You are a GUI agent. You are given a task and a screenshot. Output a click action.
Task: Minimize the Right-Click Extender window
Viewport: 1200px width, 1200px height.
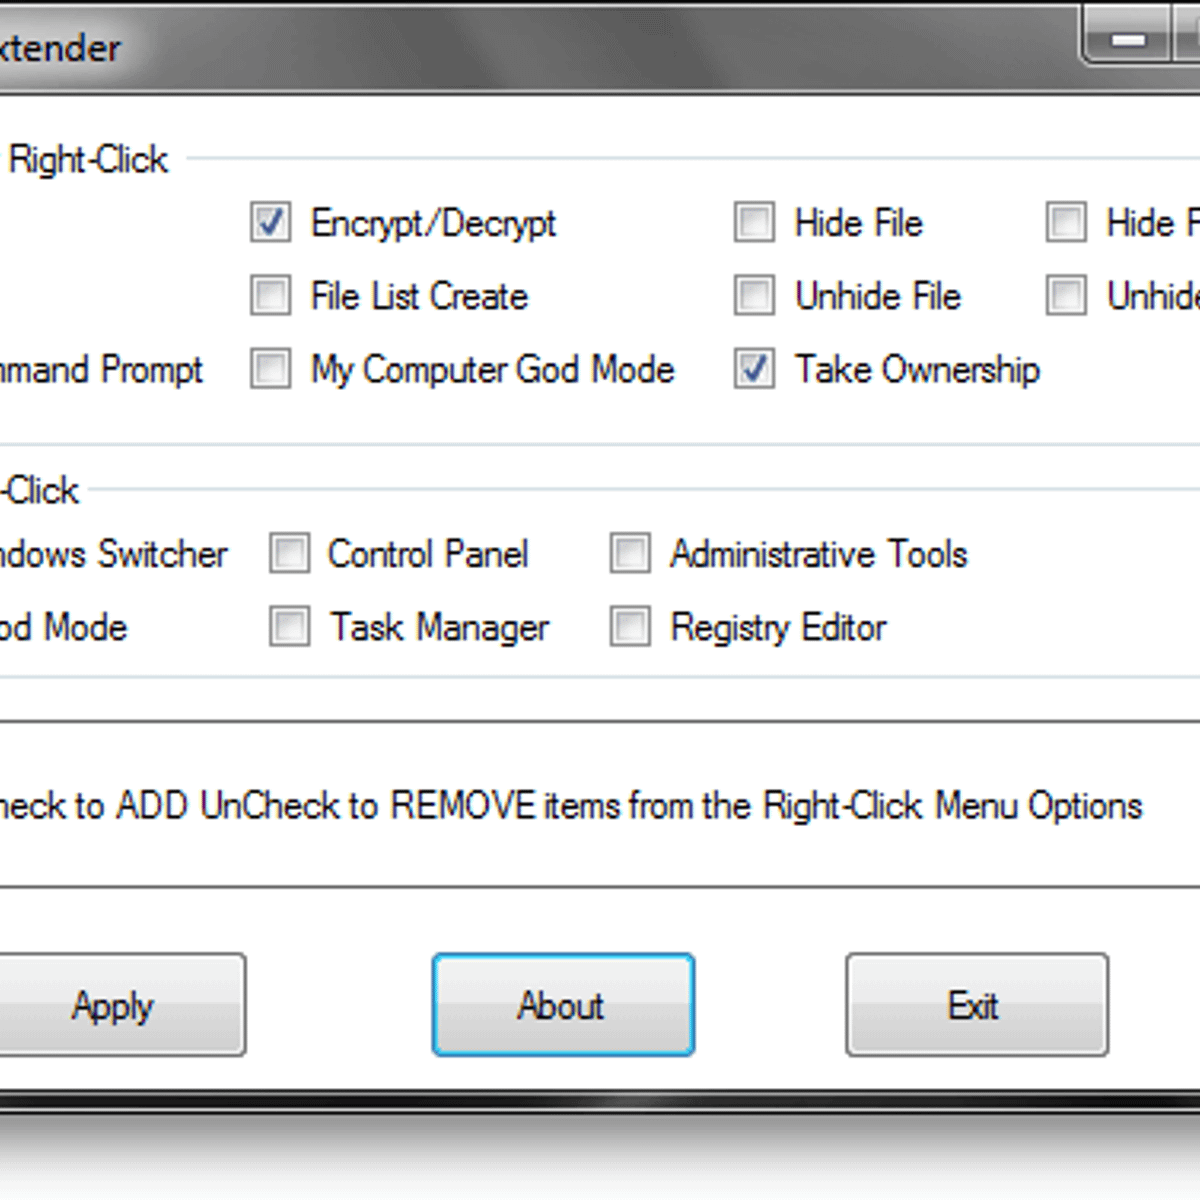(x=1128, y=40)
